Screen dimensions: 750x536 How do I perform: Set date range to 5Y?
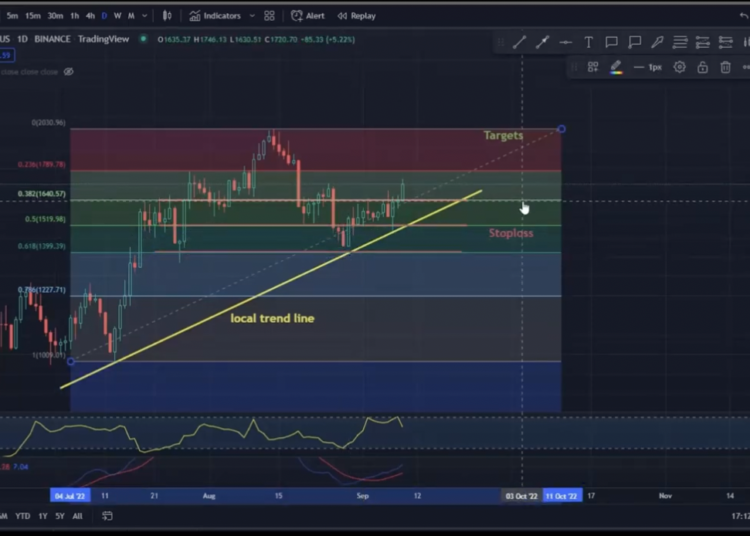60,516
